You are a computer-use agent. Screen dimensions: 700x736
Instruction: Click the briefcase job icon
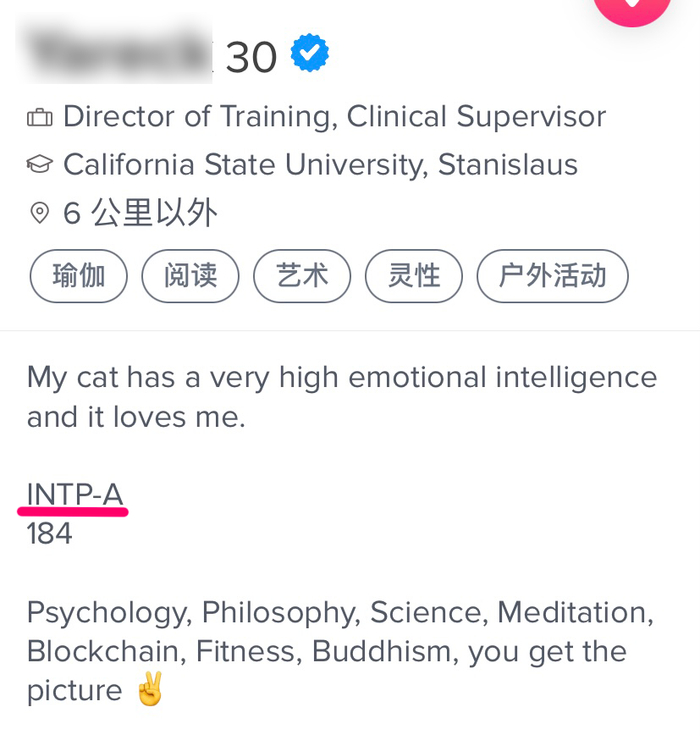pyautogui.click(x=40, y=118)
